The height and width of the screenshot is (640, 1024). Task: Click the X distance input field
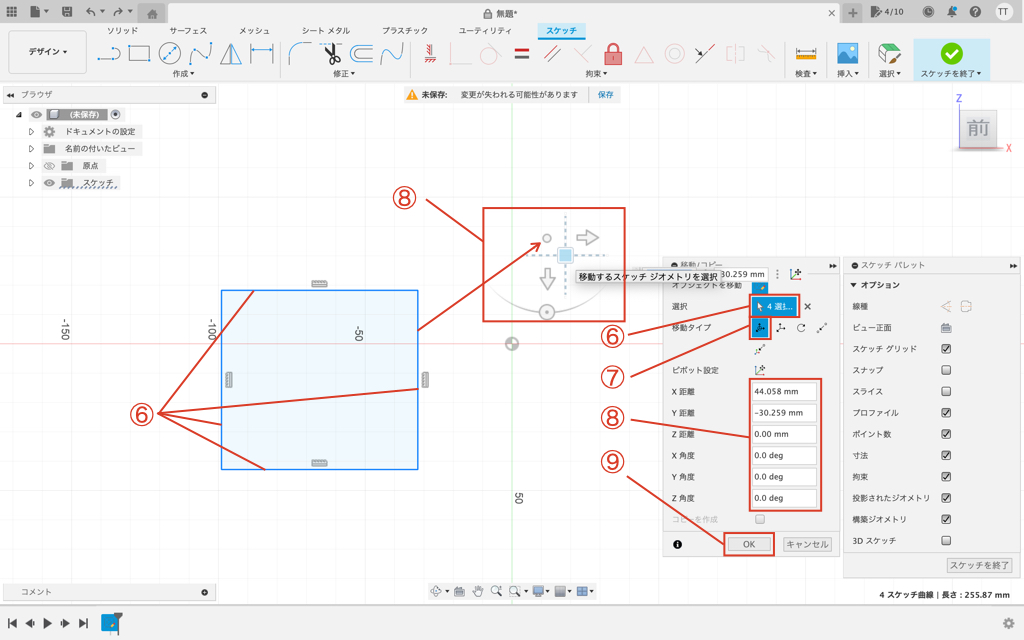784,392
